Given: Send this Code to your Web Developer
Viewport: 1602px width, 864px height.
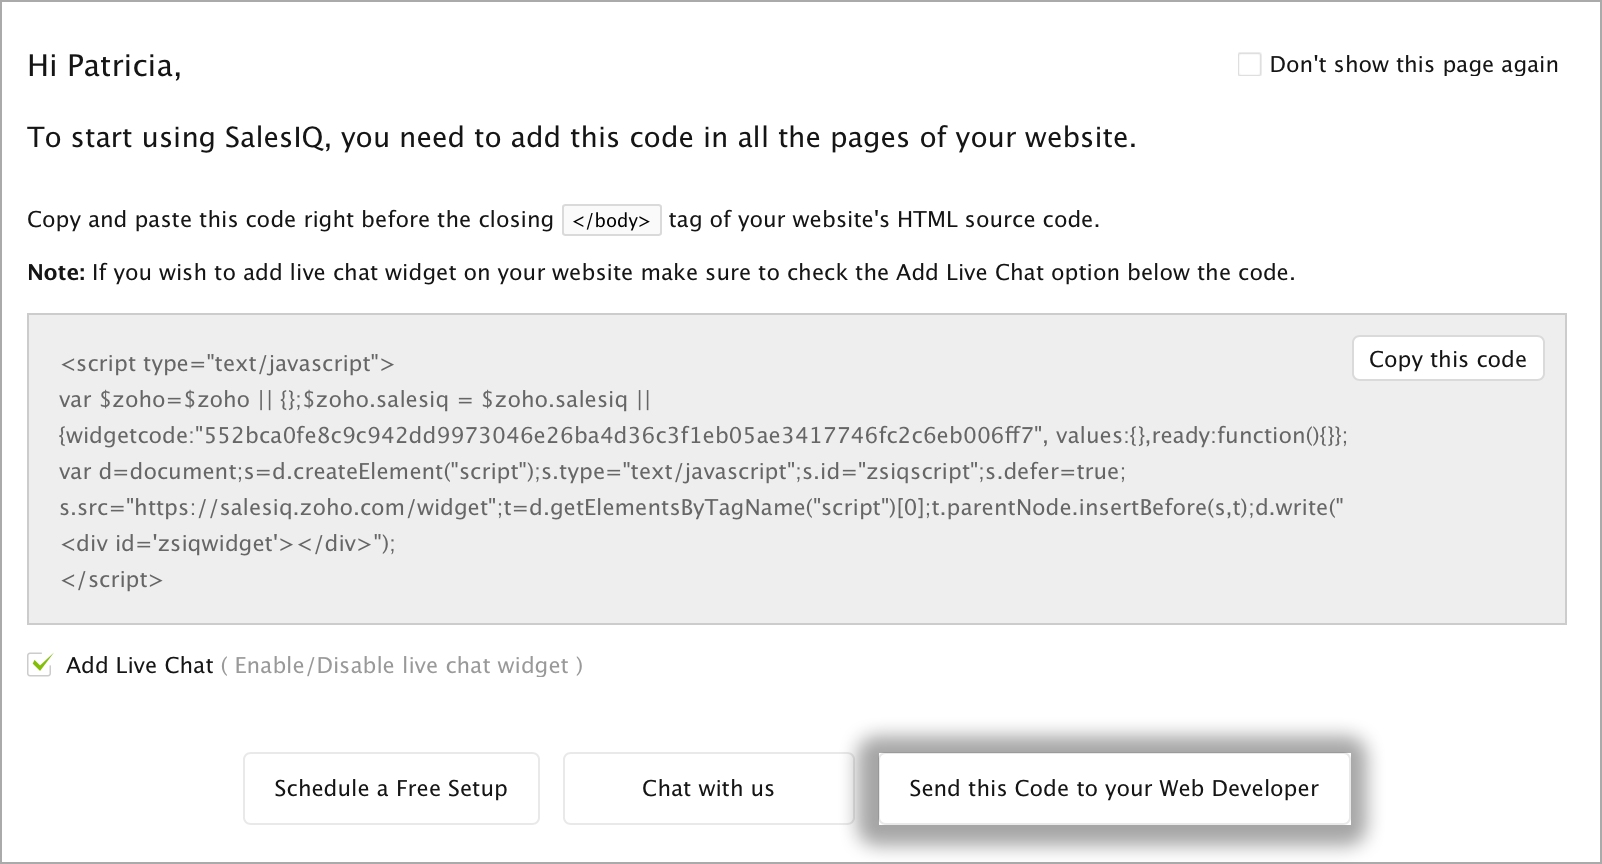Looking at the screenshot, I should (1114, 788).
